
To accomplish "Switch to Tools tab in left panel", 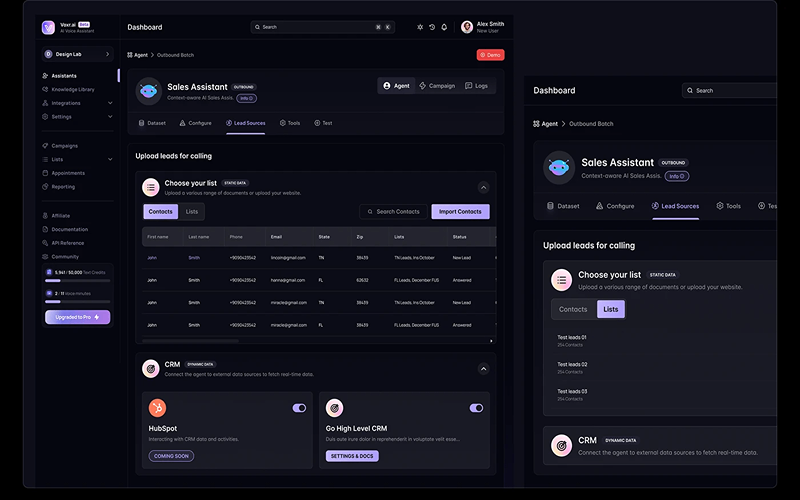I will pyautogui.click(x=290, y=123).
